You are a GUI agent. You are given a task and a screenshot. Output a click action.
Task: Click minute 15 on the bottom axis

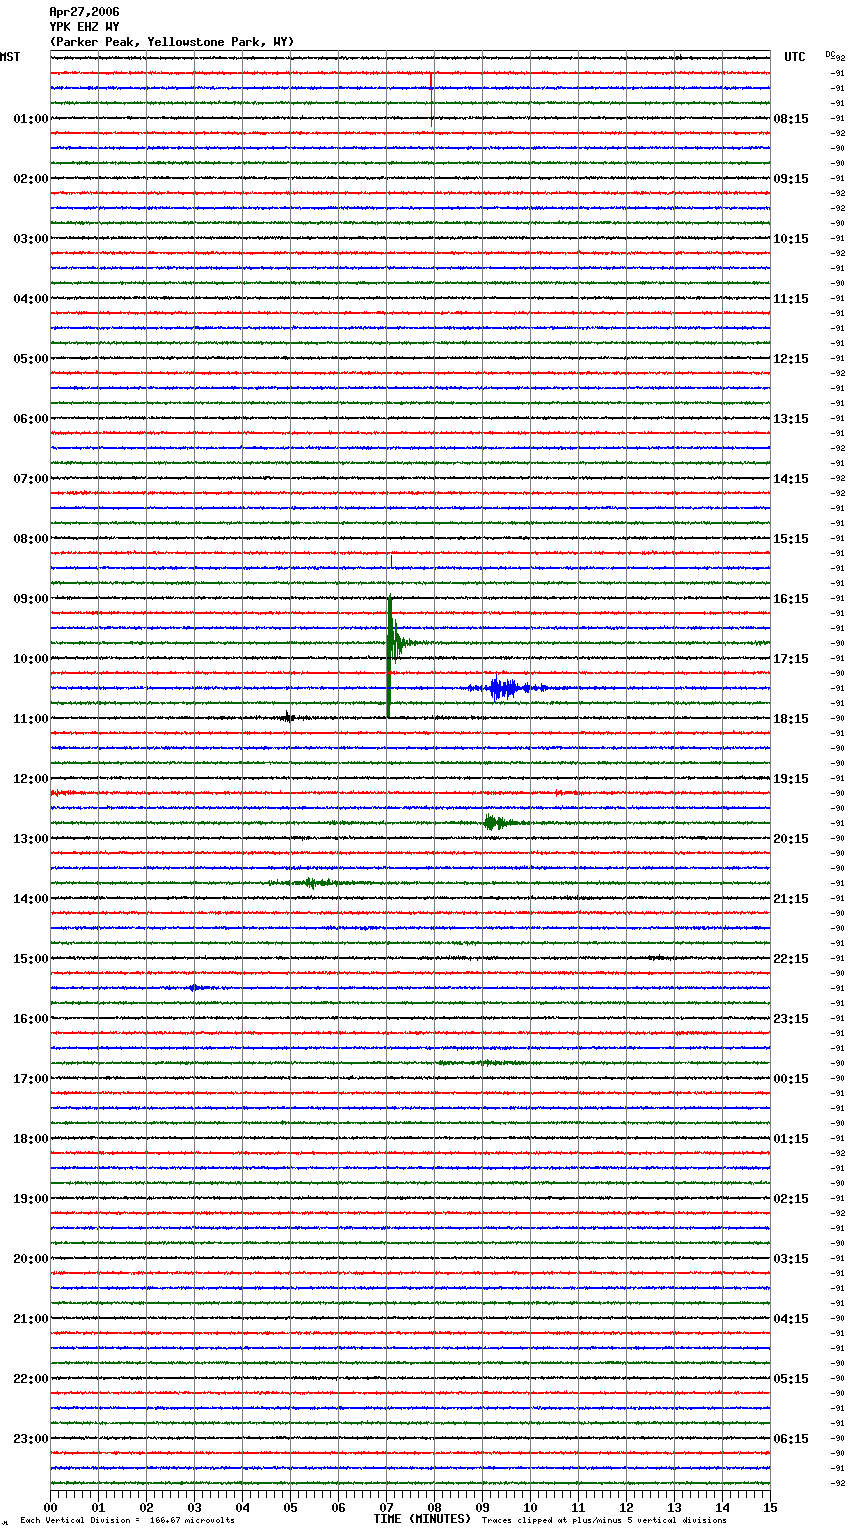[770, 1507]
